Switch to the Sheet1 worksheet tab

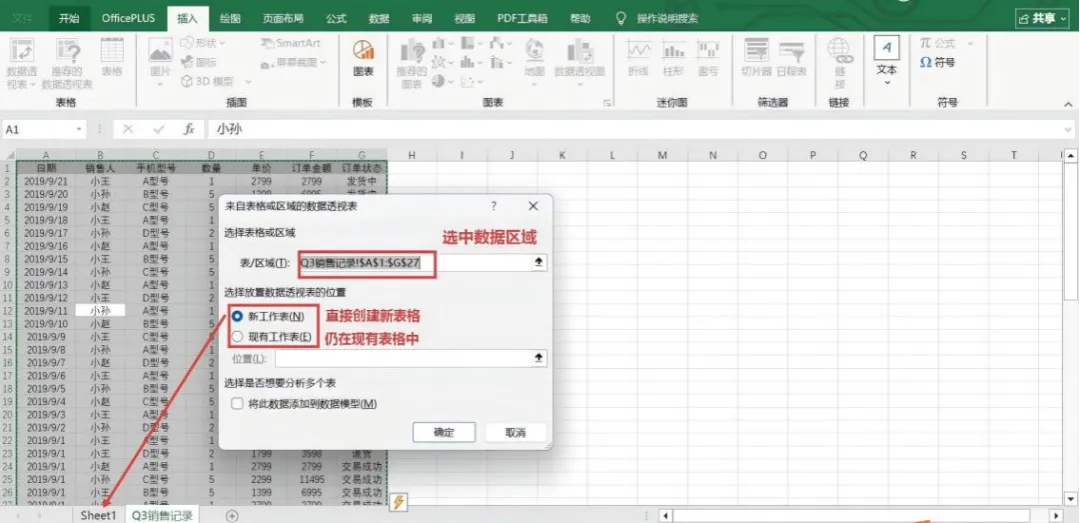click(98, 515)
